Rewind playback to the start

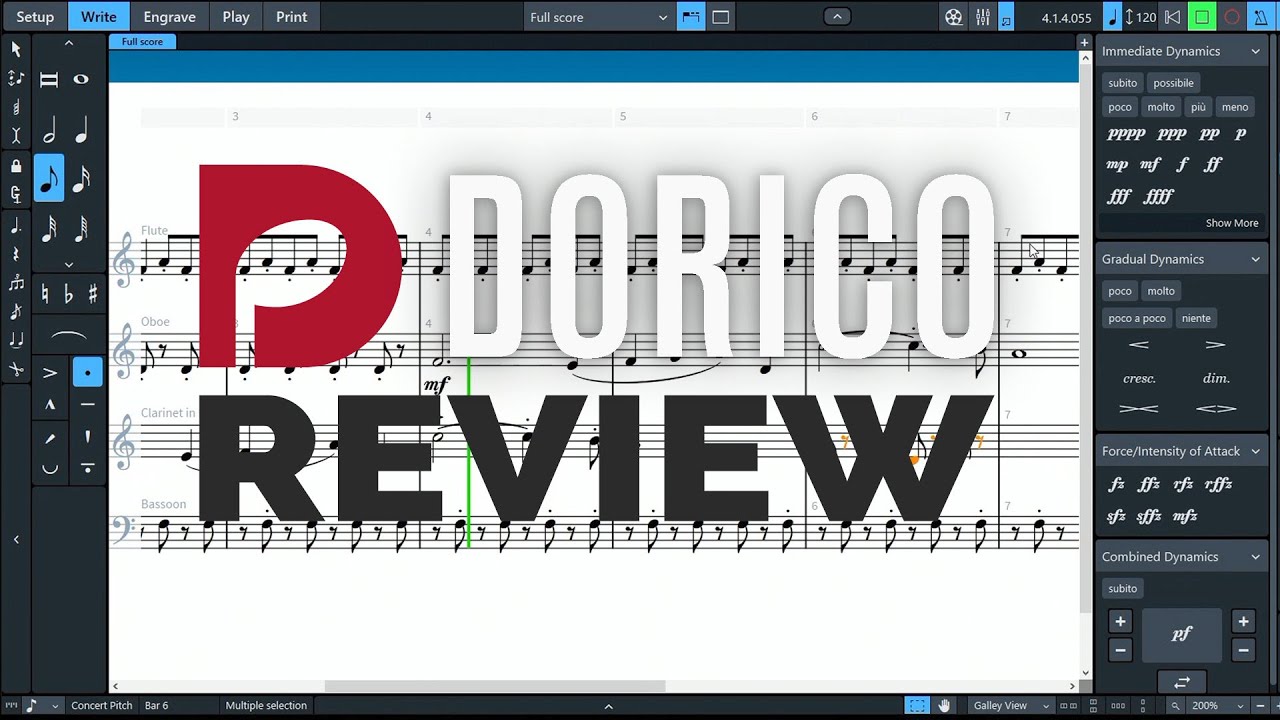pyautogui.click(x=1173, y=17)
